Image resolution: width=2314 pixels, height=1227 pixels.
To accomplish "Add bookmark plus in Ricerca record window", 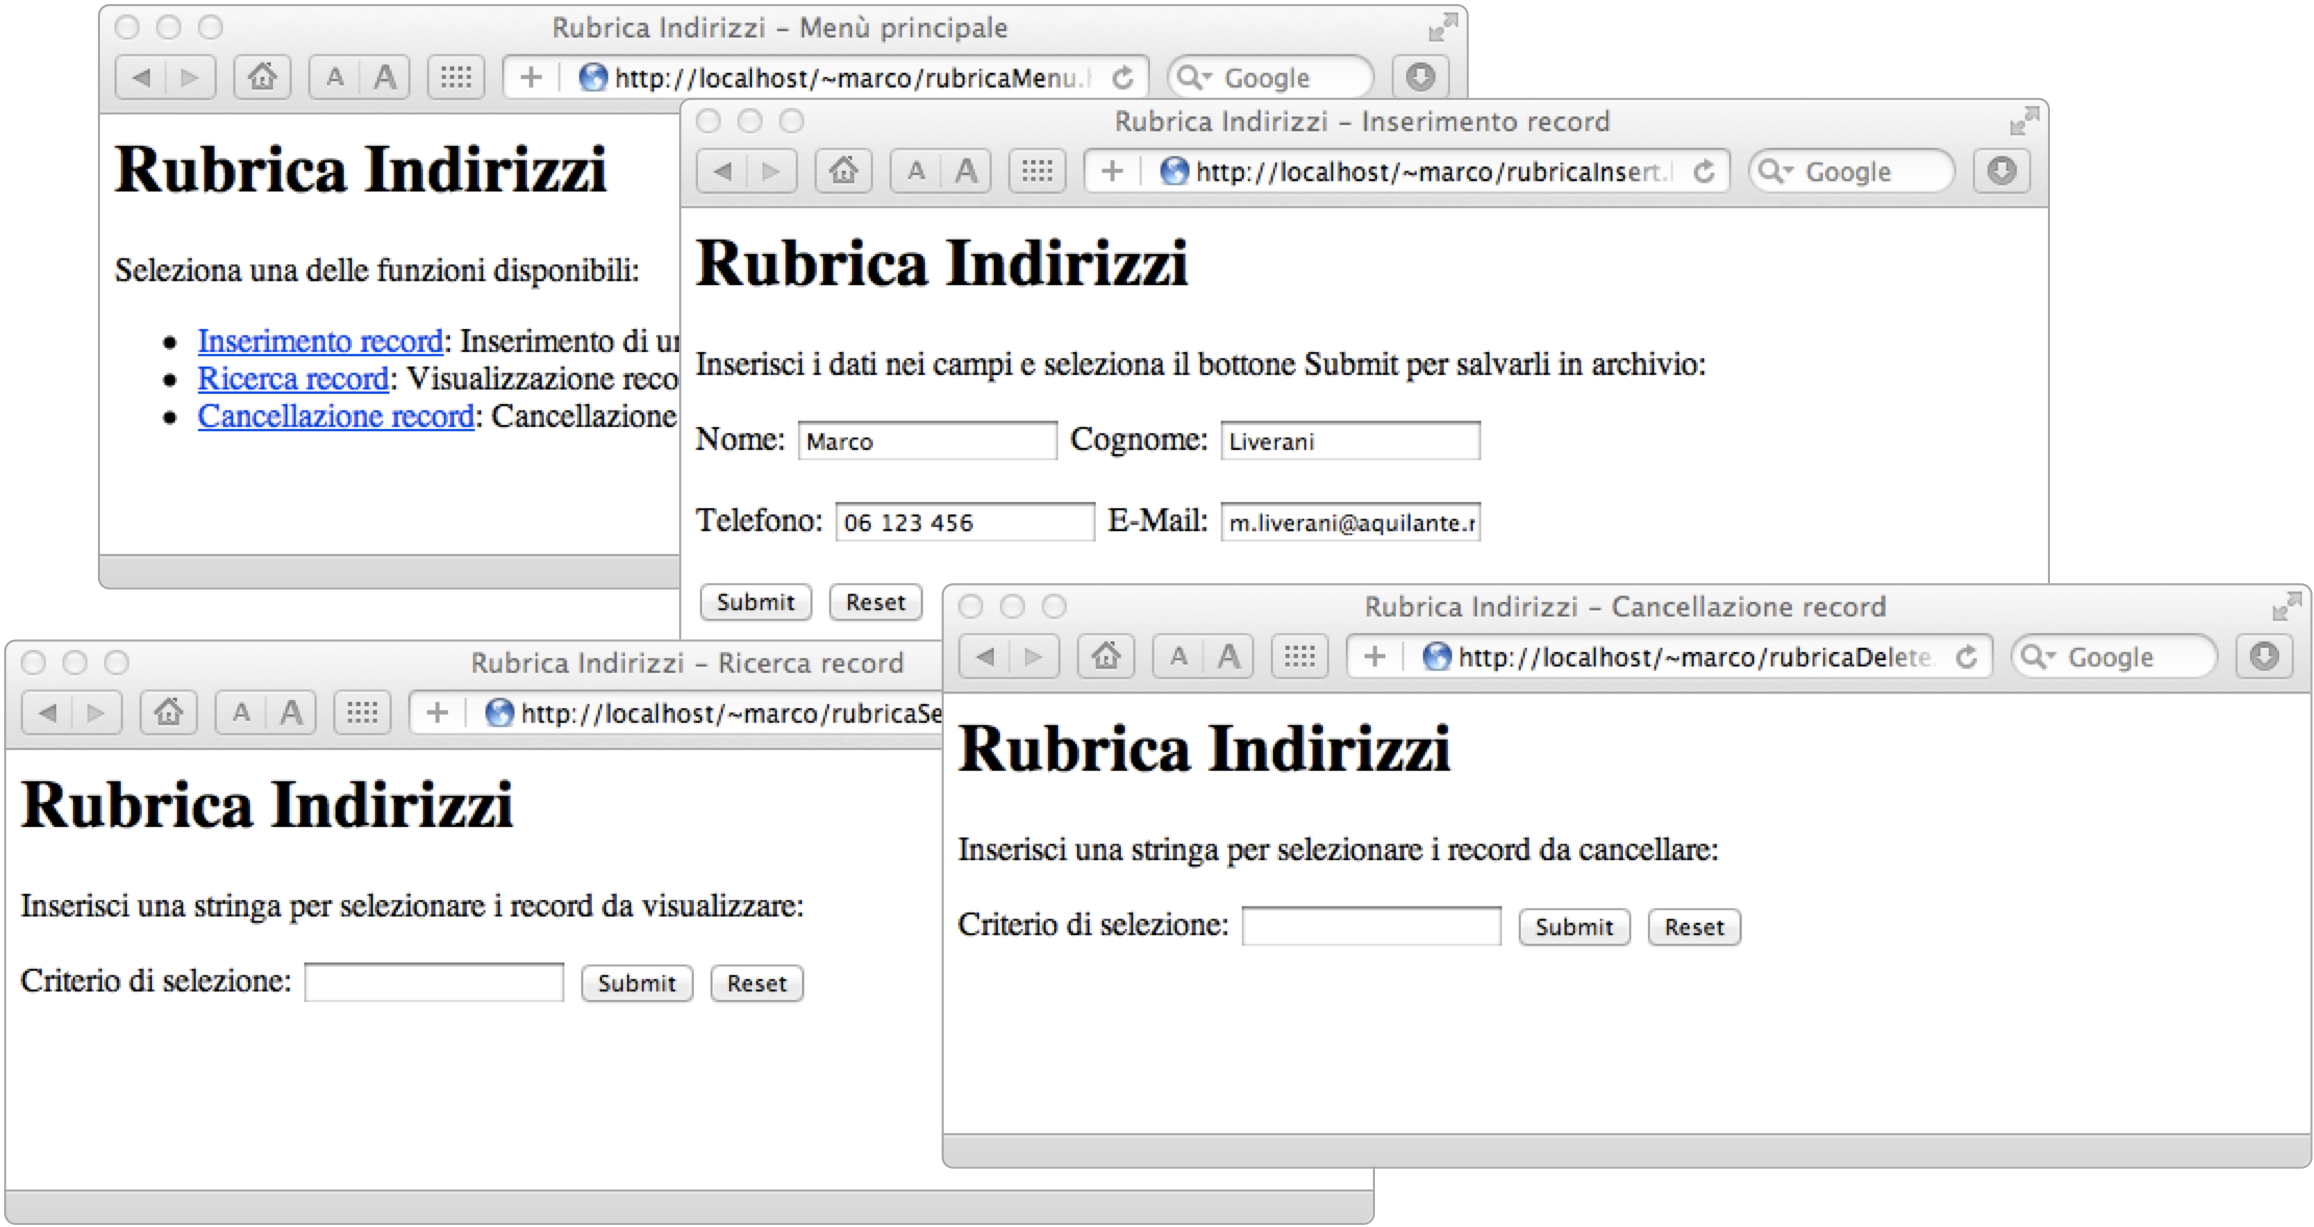I will 437,713.
